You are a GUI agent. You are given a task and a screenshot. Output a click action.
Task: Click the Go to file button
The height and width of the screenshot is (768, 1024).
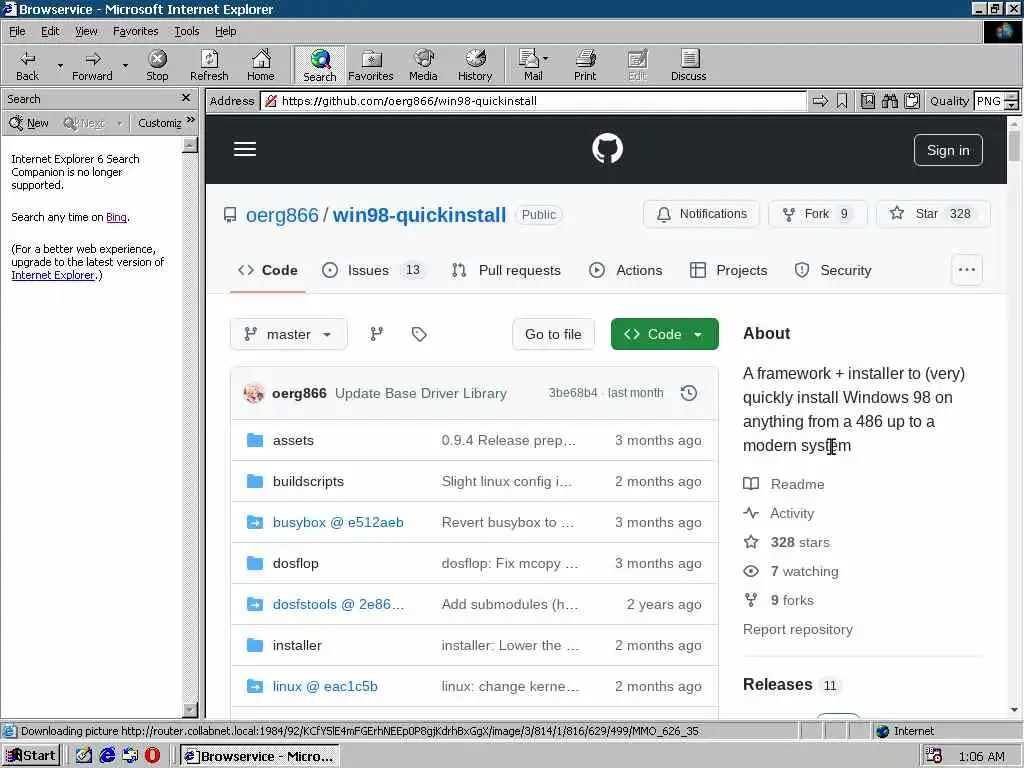pyautogui.click(x=553, y=334)
